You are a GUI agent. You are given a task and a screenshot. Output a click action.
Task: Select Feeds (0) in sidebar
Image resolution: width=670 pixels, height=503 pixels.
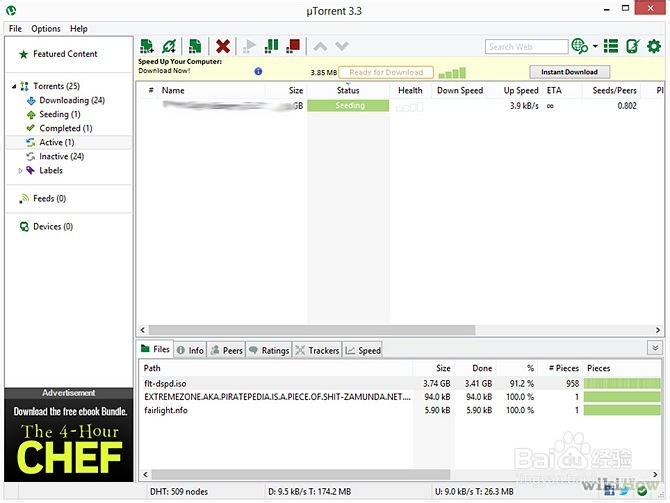click(50, 199)
